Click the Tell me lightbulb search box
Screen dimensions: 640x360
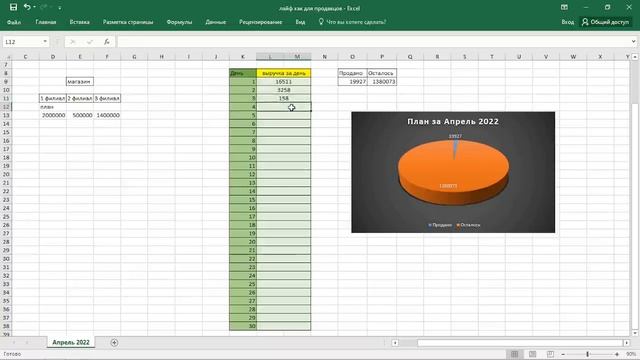point(352,22)
